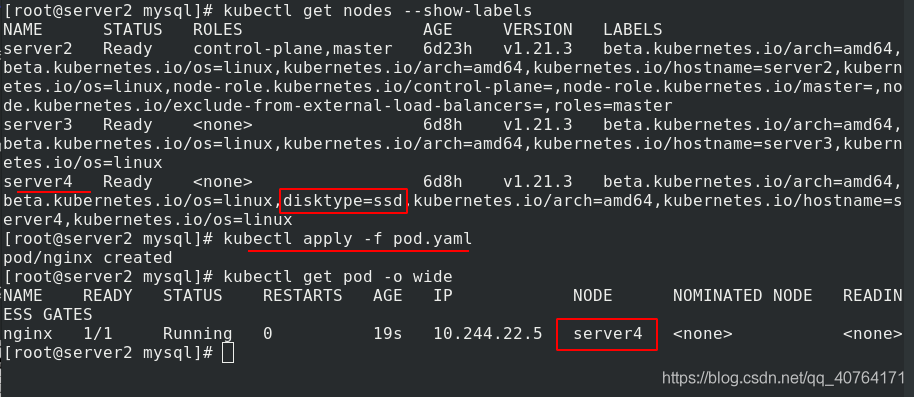Viewport: 914px width, 397px height.
Task: Click the READY column header
Action: 107,296
